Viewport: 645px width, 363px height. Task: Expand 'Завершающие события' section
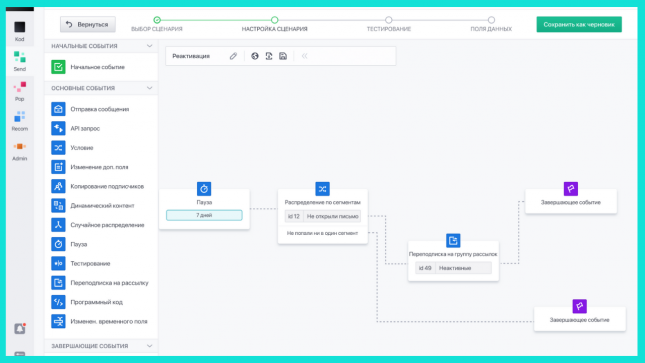pyautogui.click(x=149, y=346)
